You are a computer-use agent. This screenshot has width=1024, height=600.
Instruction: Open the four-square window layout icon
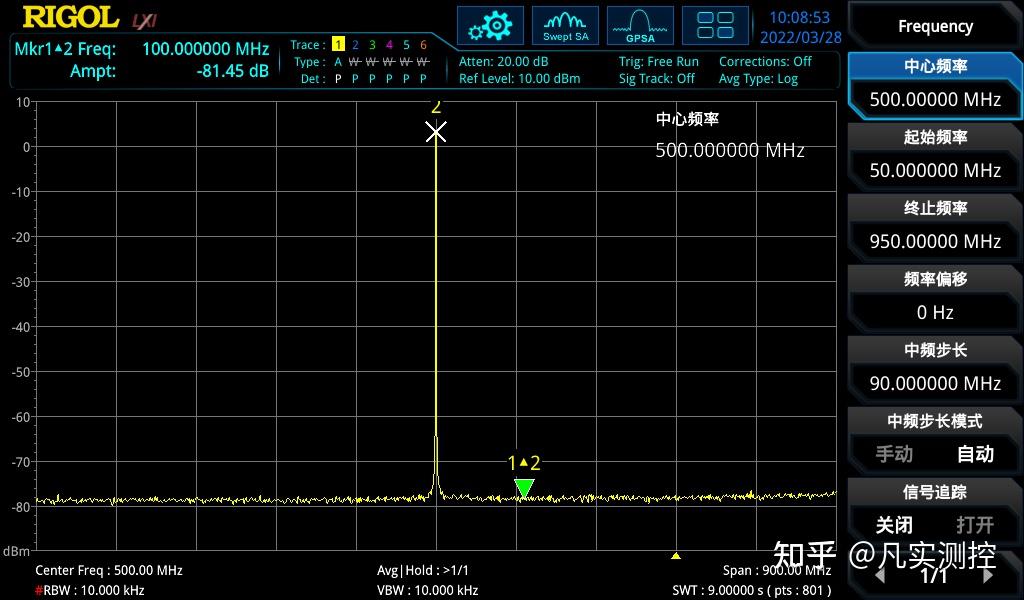coord(715,25)
